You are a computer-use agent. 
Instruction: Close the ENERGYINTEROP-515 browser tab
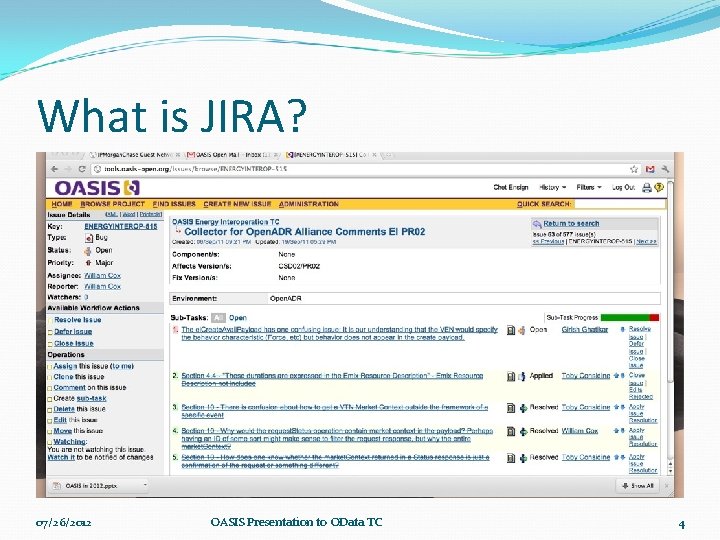click(x=375, y=155)
